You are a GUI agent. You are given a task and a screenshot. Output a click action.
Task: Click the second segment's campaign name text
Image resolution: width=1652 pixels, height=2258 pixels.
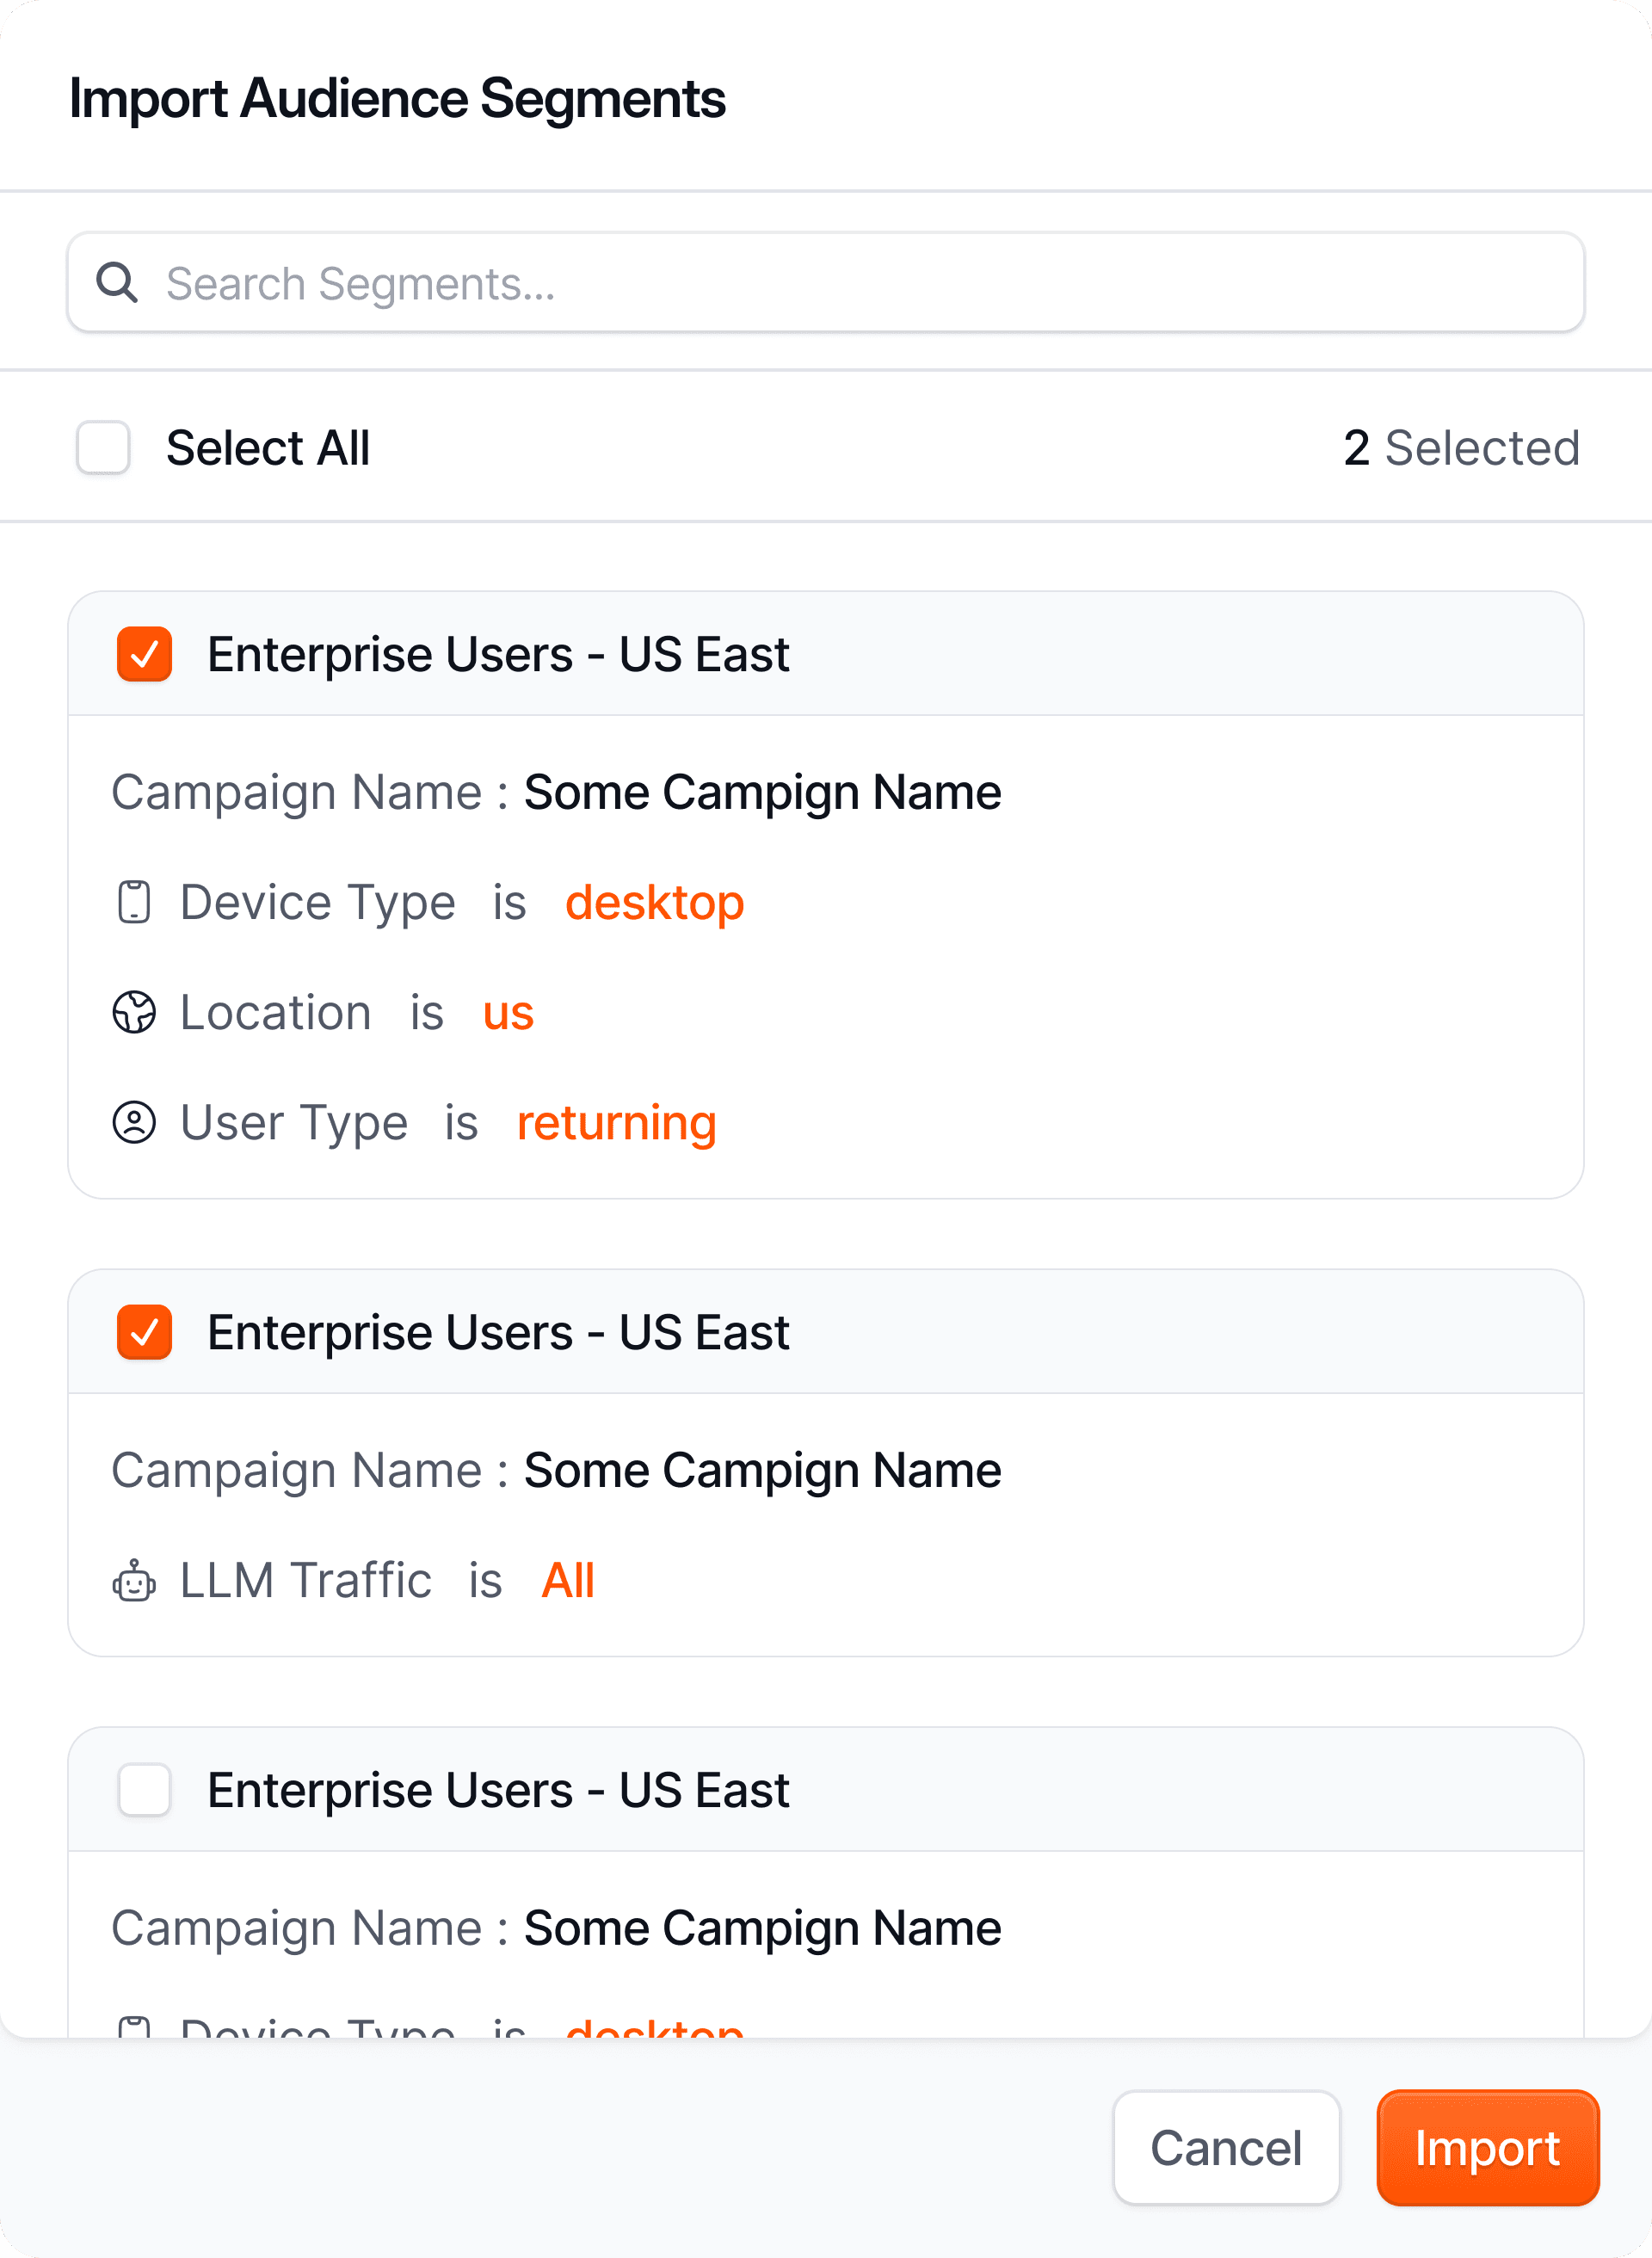762,1470
